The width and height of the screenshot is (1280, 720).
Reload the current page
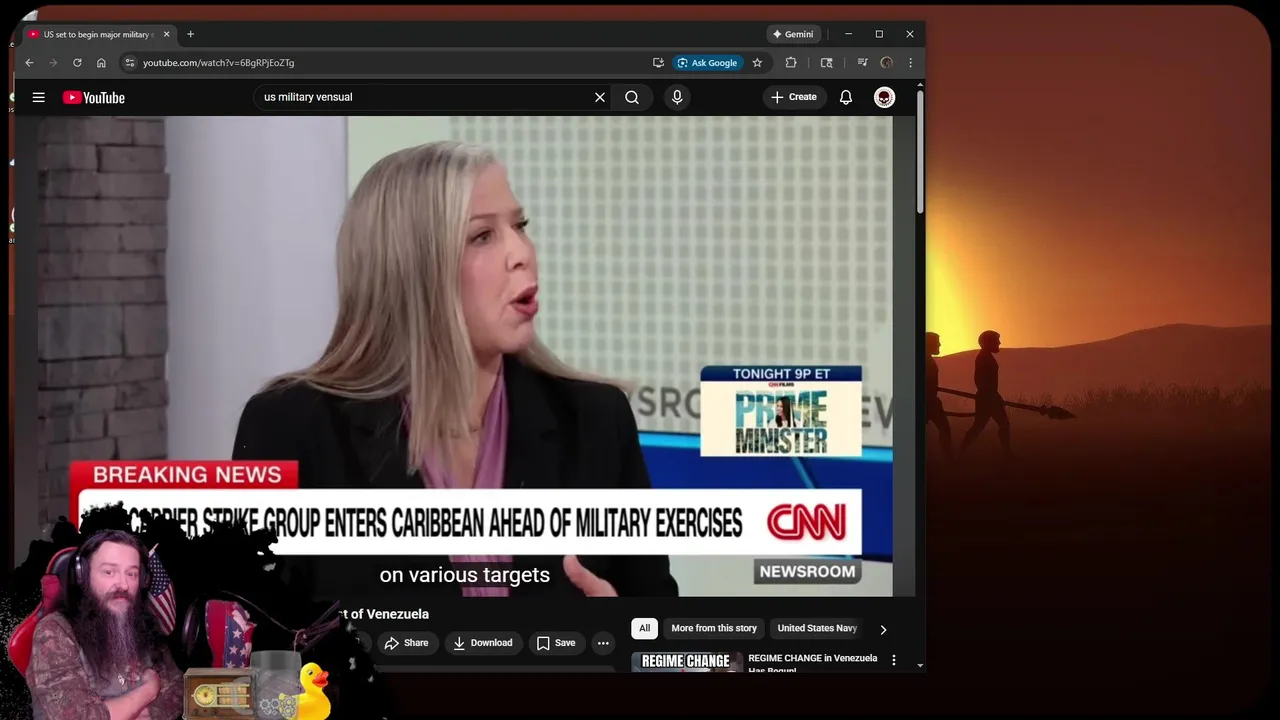(77, 62)
